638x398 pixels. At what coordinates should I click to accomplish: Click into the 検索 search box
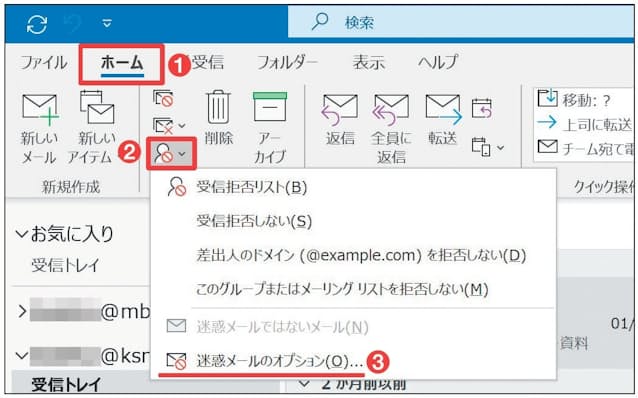coord(460,22)
